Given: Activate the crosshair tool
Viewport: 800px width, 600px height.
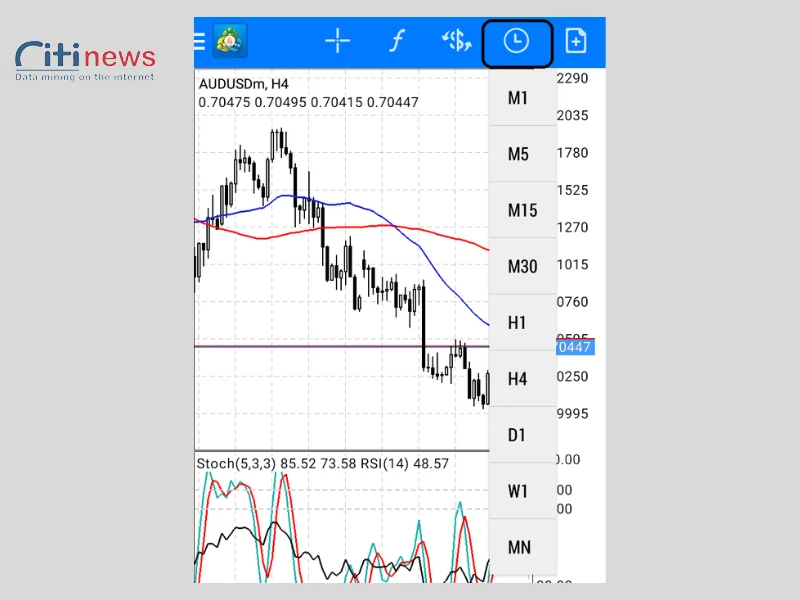Looking at the screenshot, I should pyautogui.click(x=337, y=41).
